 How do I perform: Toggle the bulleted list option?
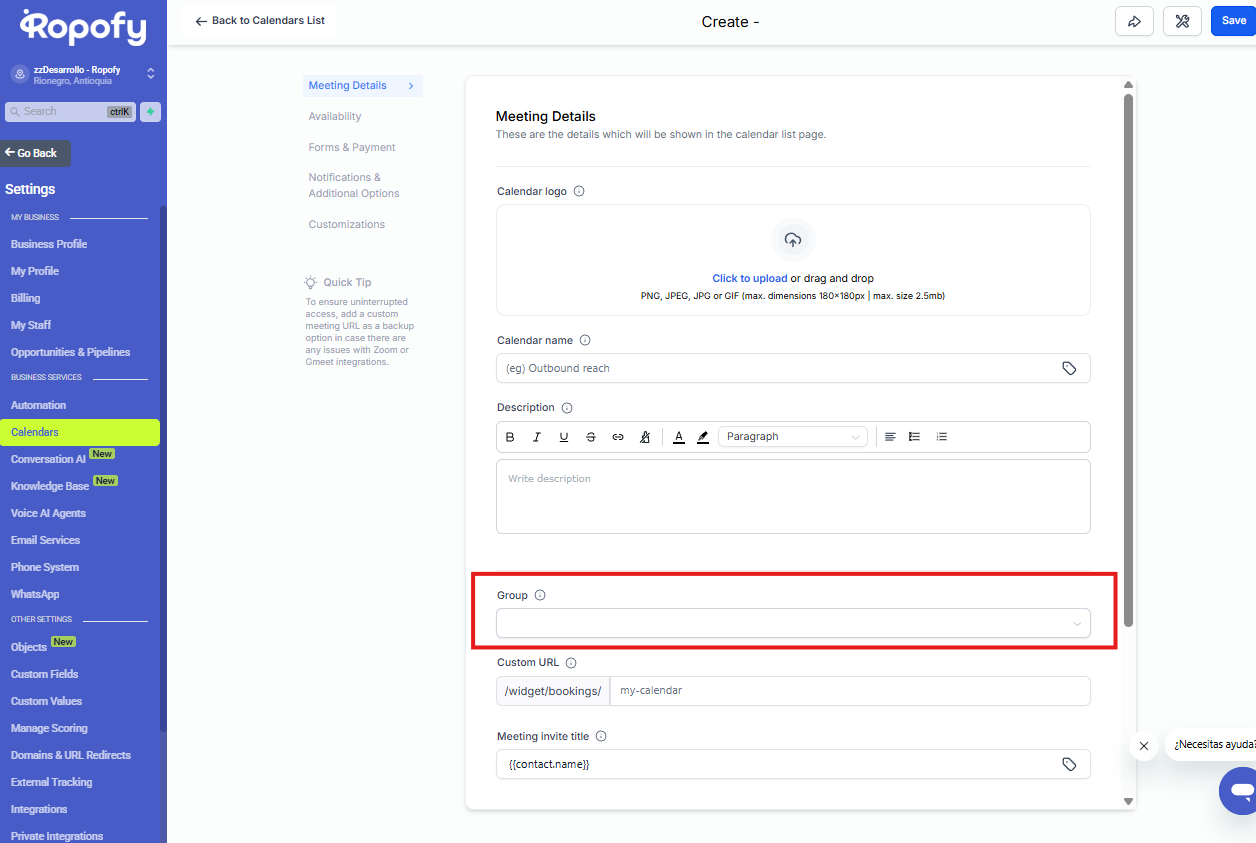tap(914, 437)
